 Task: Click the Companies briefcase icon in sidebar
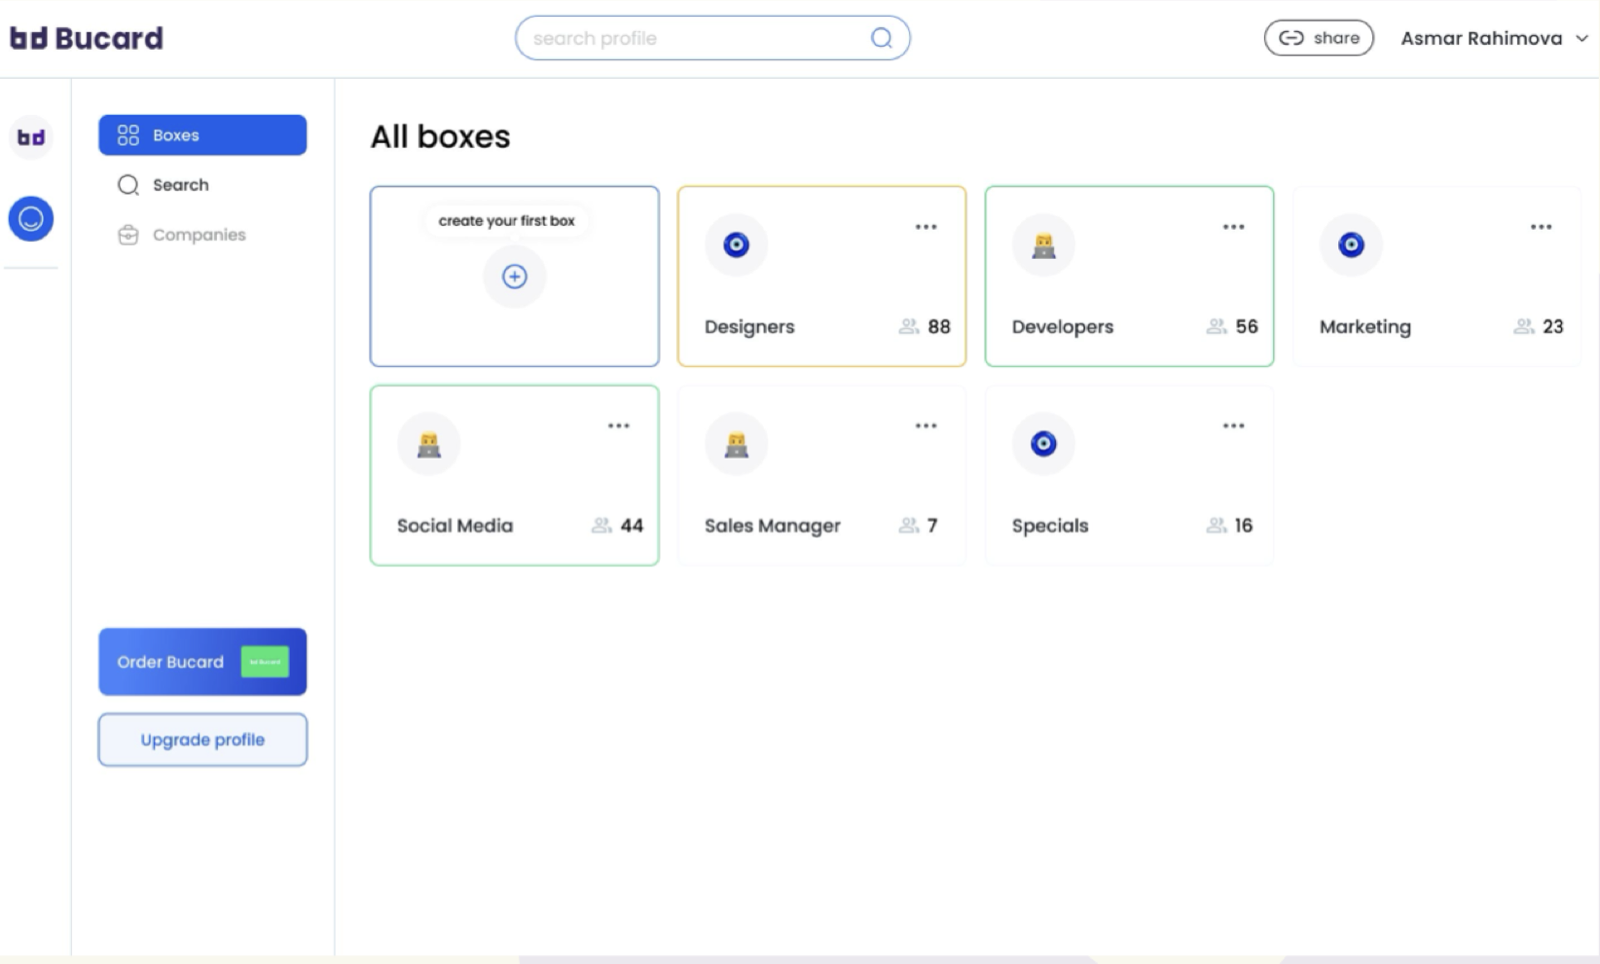128,235
